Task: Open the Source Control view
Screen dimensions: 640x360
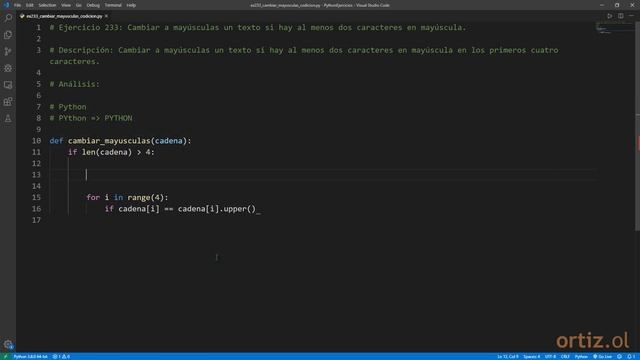Action: (8, 51)
